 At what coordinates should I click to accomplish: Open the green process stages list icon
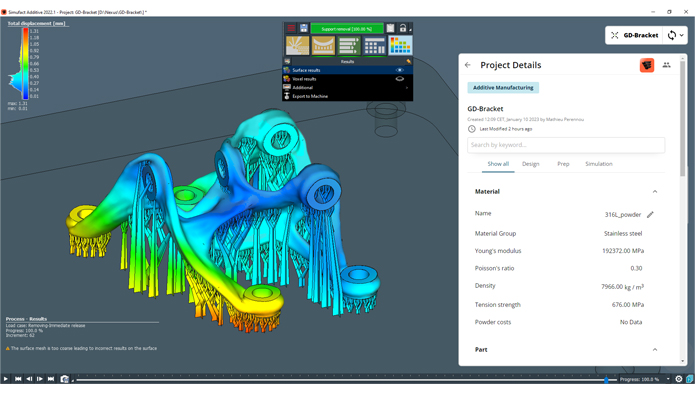(349, 46)
